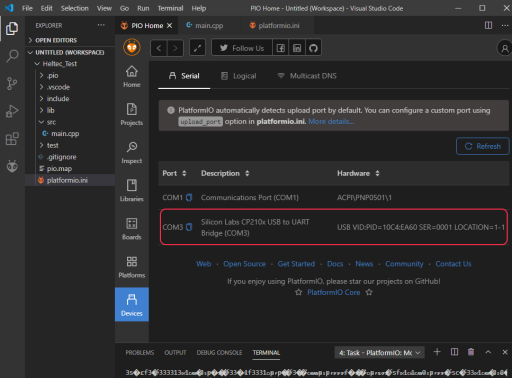The image size is (512, 378).
Task: Open the Libraries section
Action: coord(132,191)
